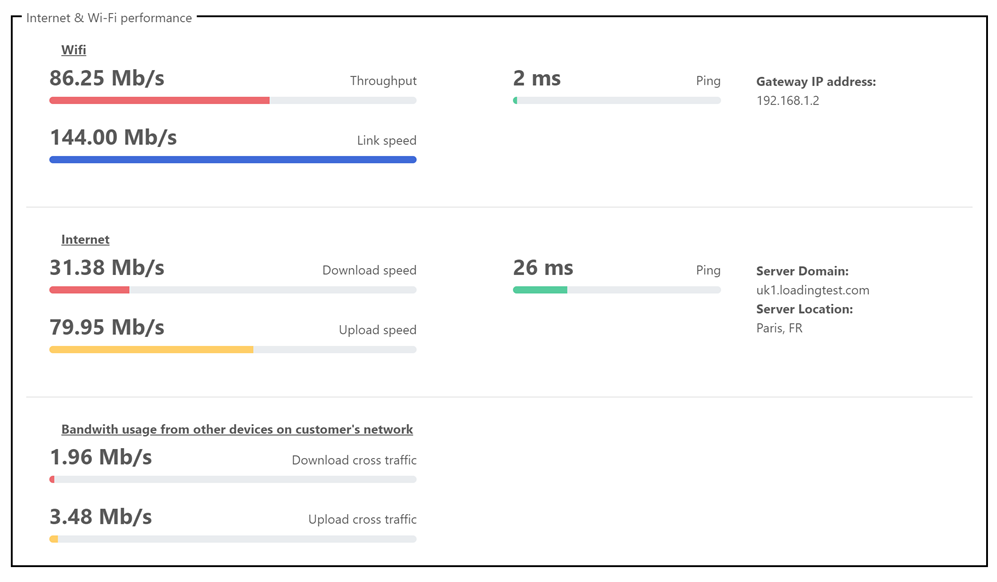The height and width of the screenshot is (582, 997).
Task: Click the Gateway IP address label
Action: click(816, 81)
